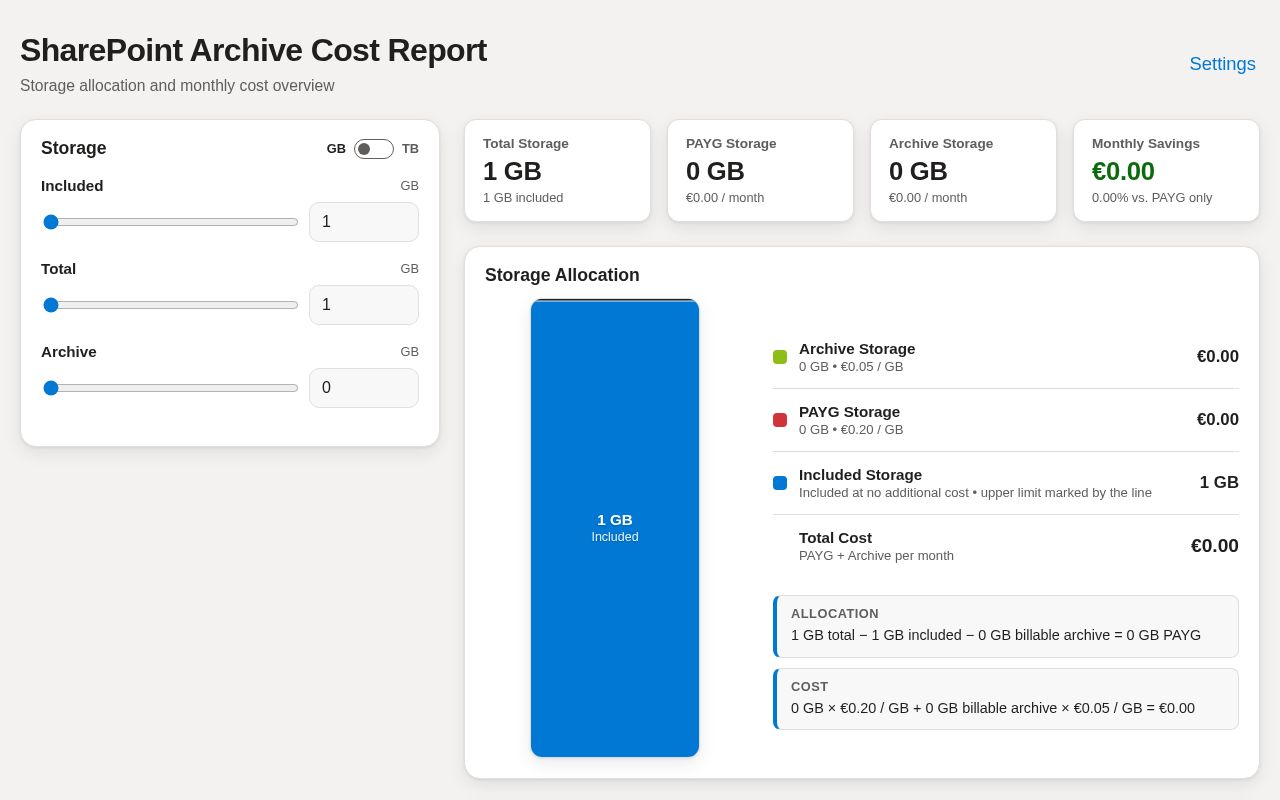Toggle the GB/TB unit switch
Image resolution: width=1280 pixels, height=800 pixels.
pos(374,149)
